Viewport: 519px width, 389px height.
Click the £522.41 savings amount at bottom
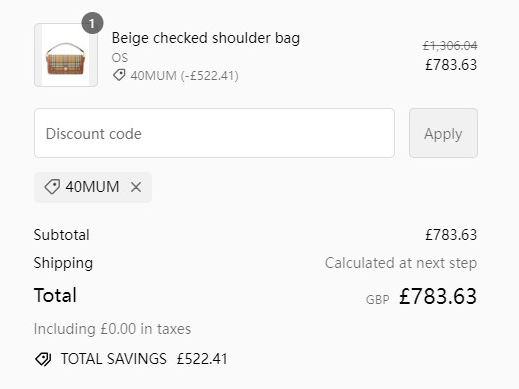click(x=202, y=359)
